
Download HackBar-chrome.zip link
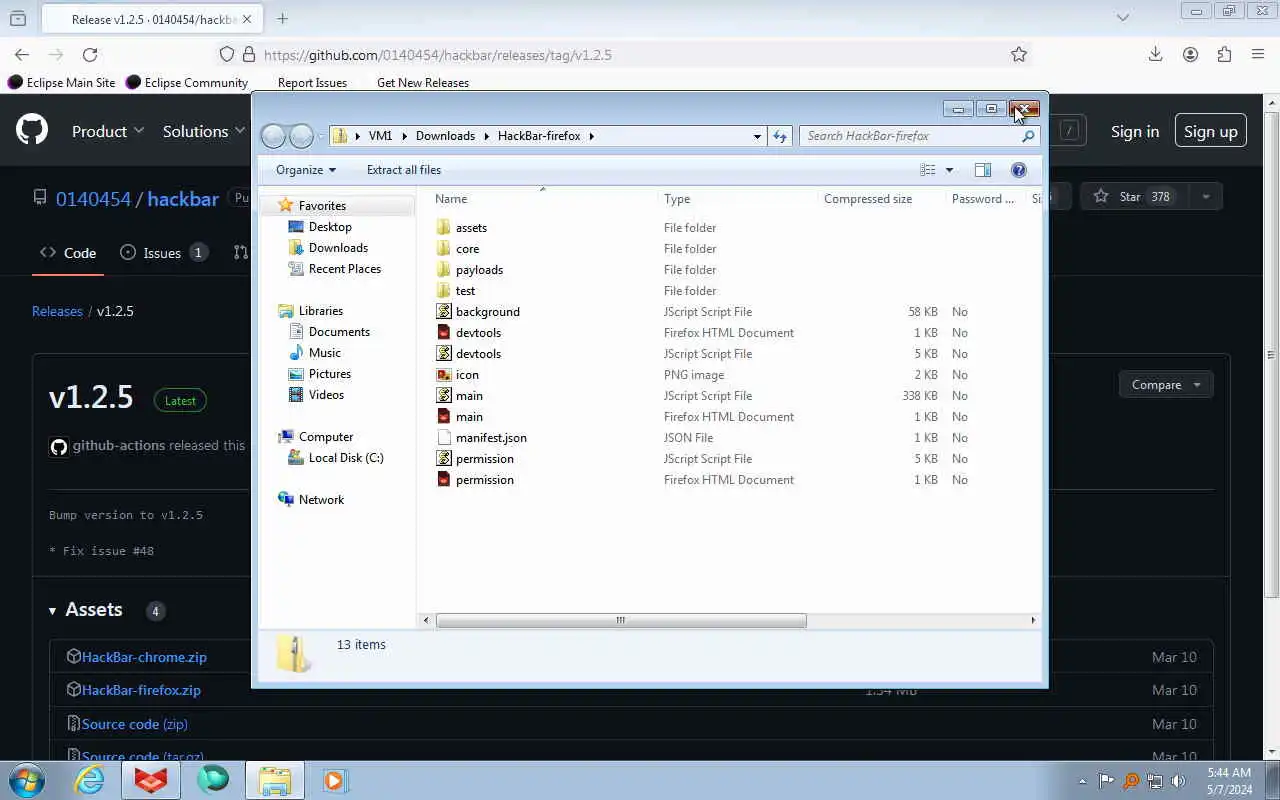pyautogui.click(x=144, y=657)
